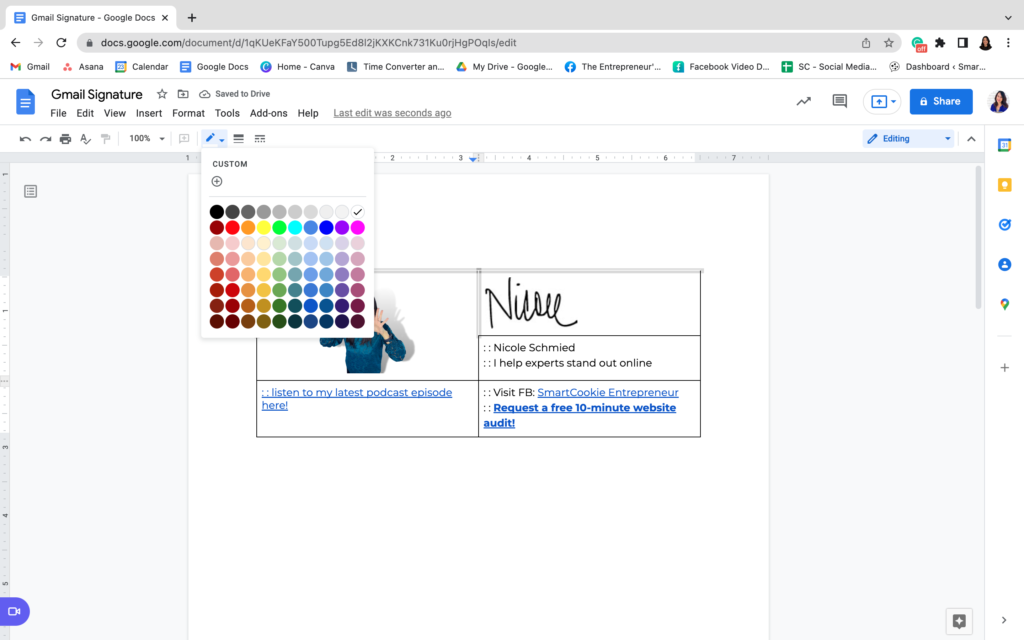Screen dimensions: 1024x640
Task: Open a new browser tab
Action: pos(191,18)
